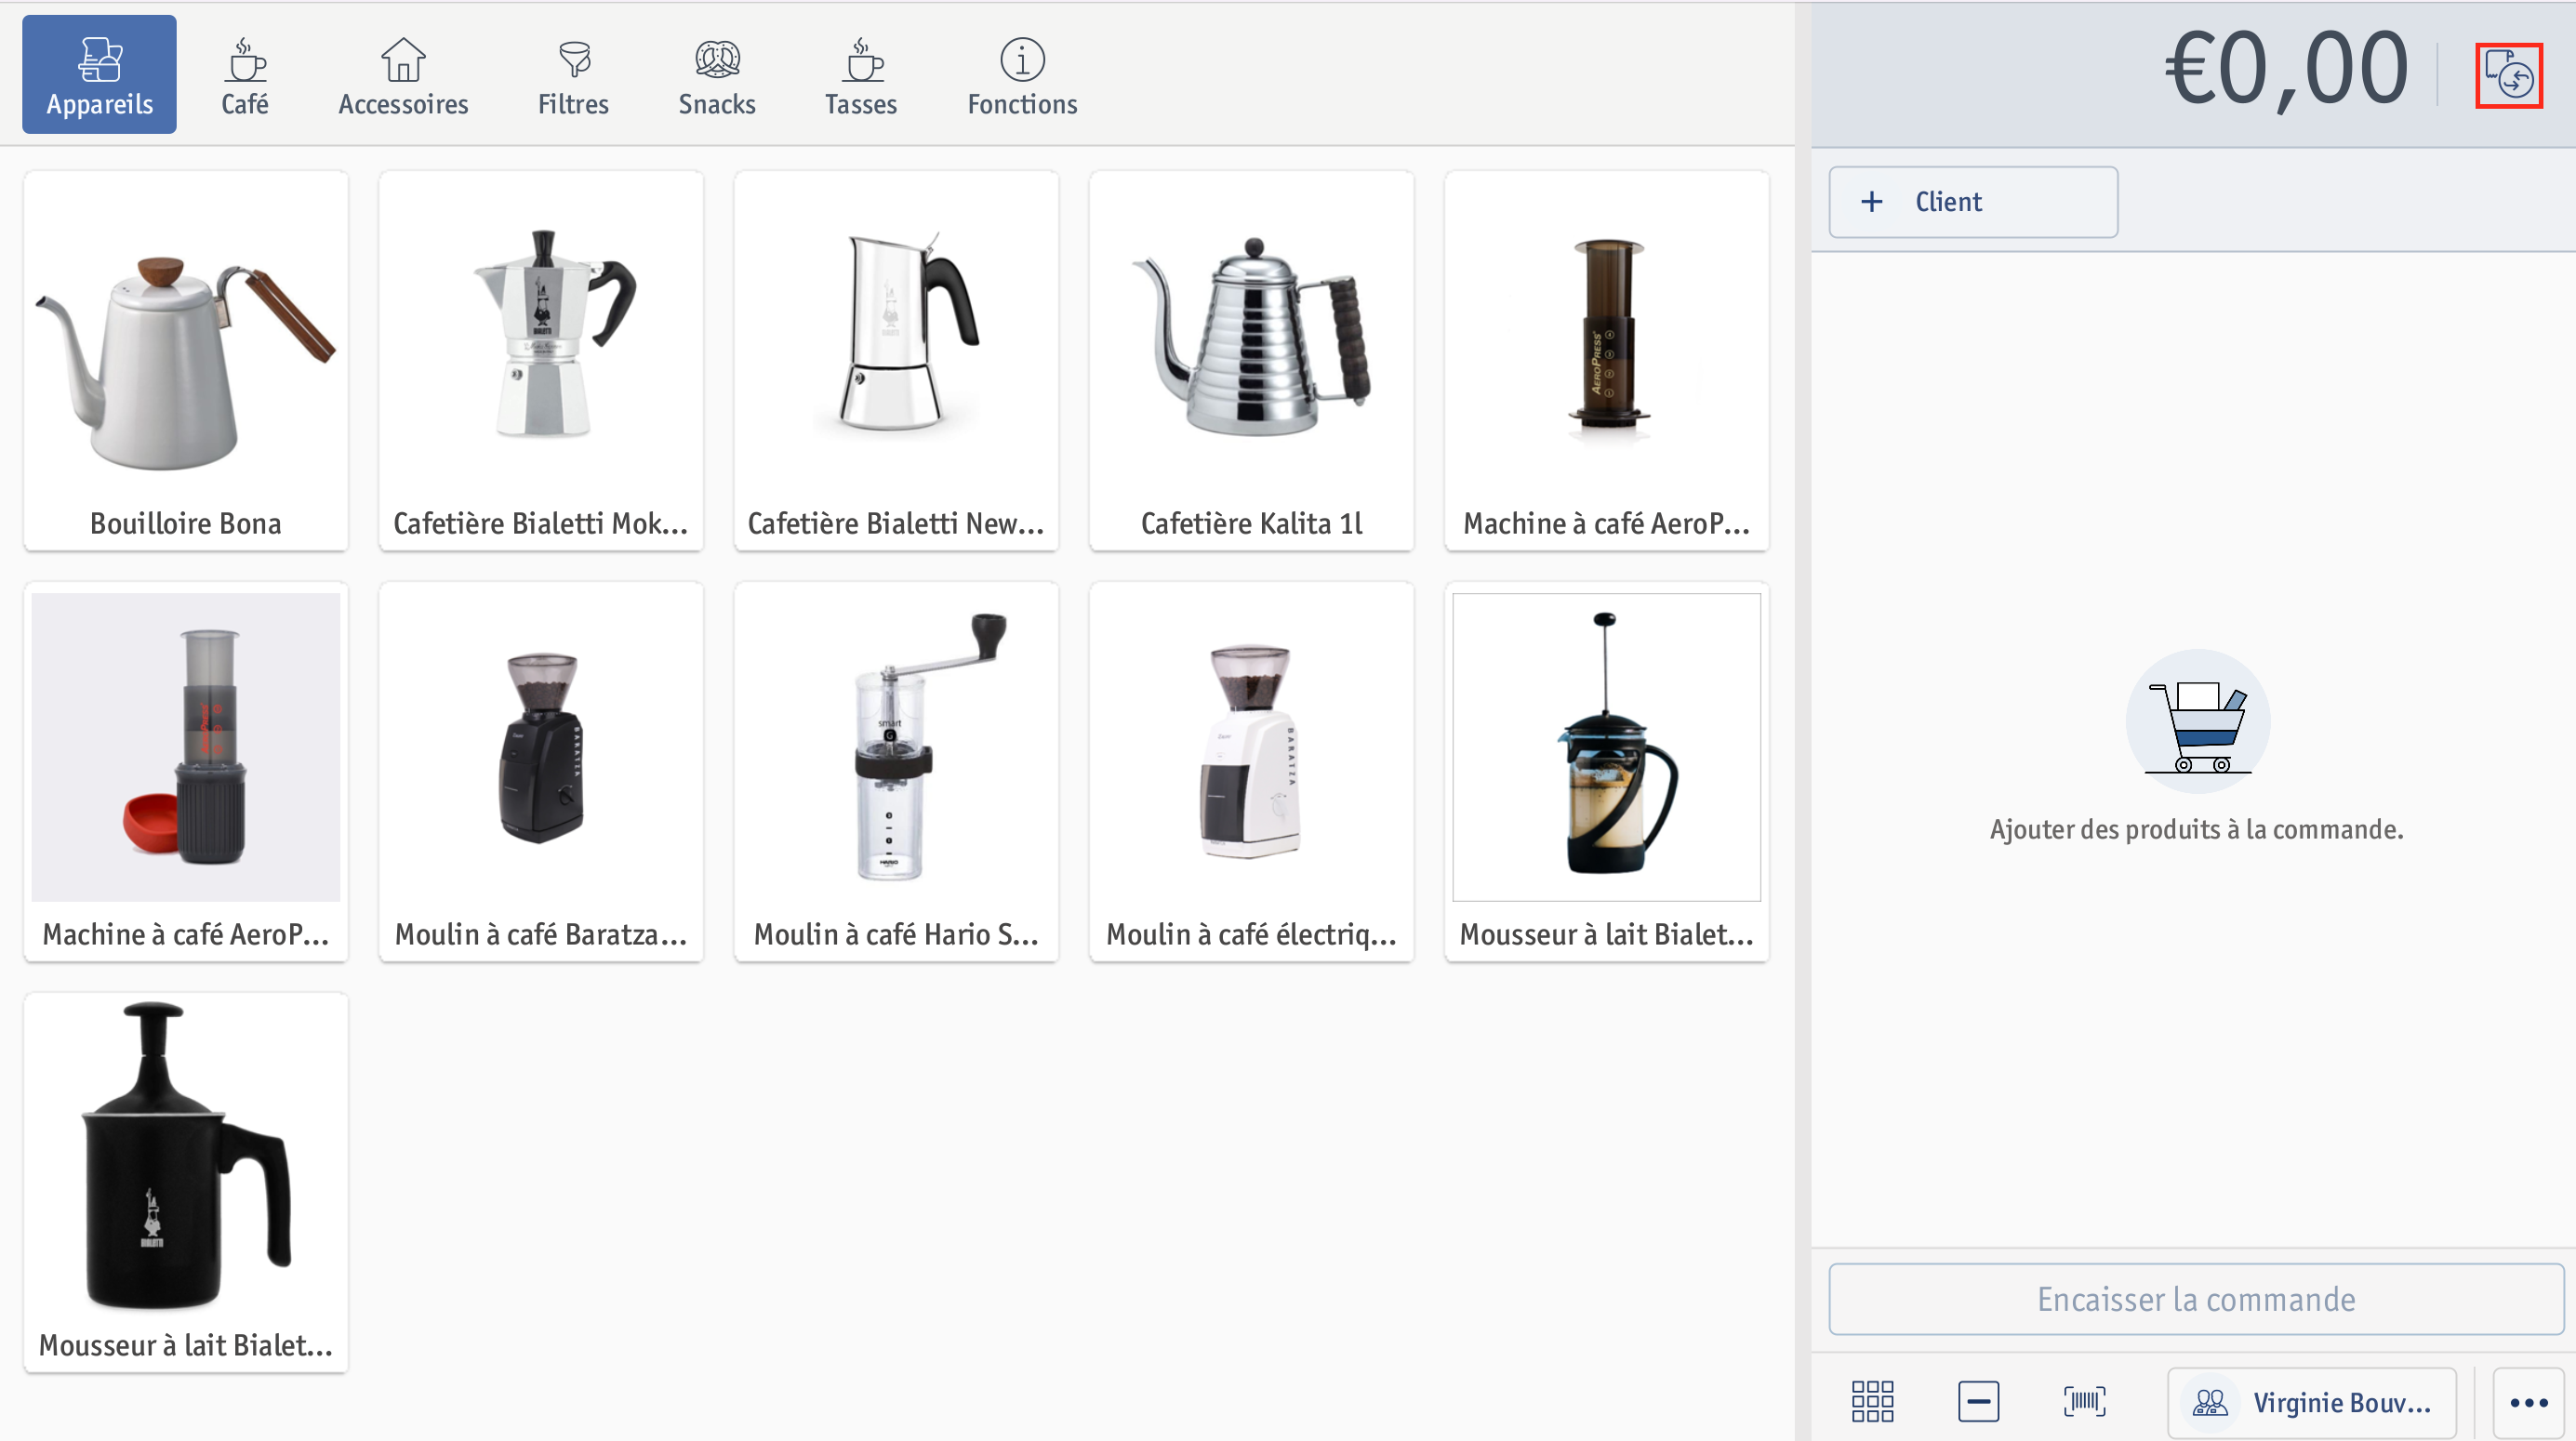2576x1441 pixels.
Task: Choose the Cafetière Kalita 1l product
Action: (1251, 361)
